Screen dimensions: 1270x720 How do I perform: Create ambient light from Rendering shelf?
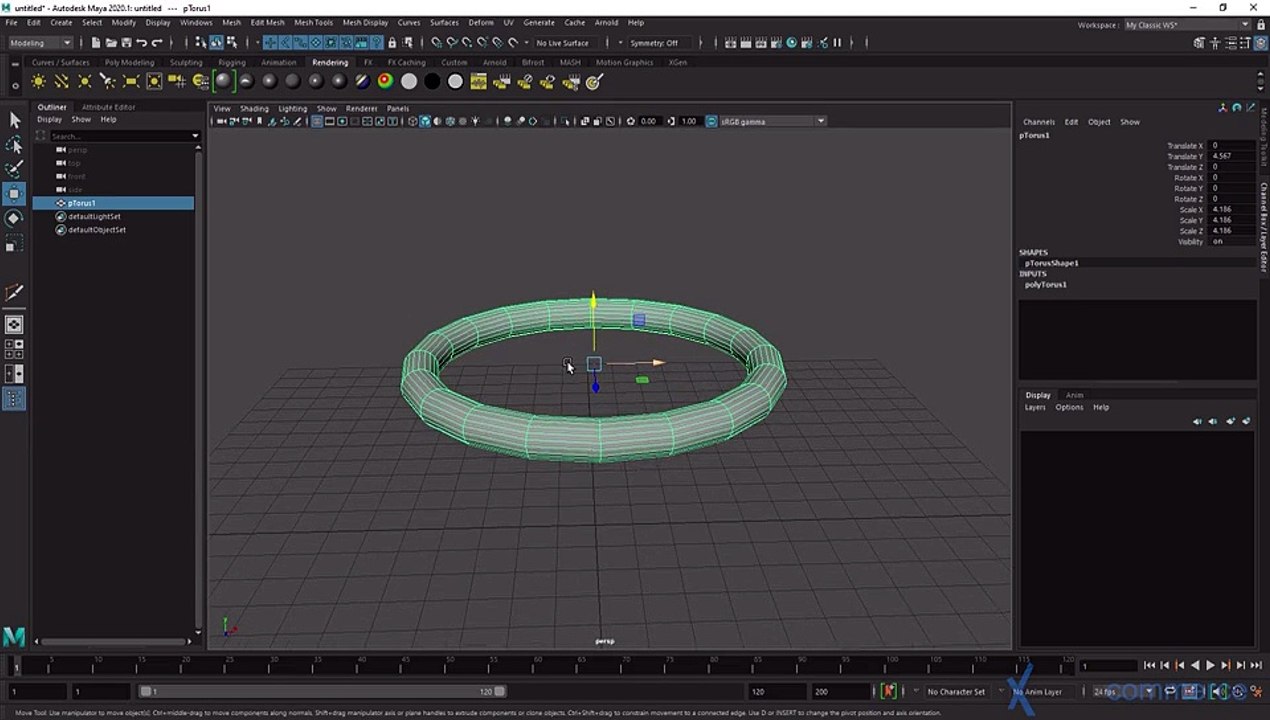tap(38, 82)
